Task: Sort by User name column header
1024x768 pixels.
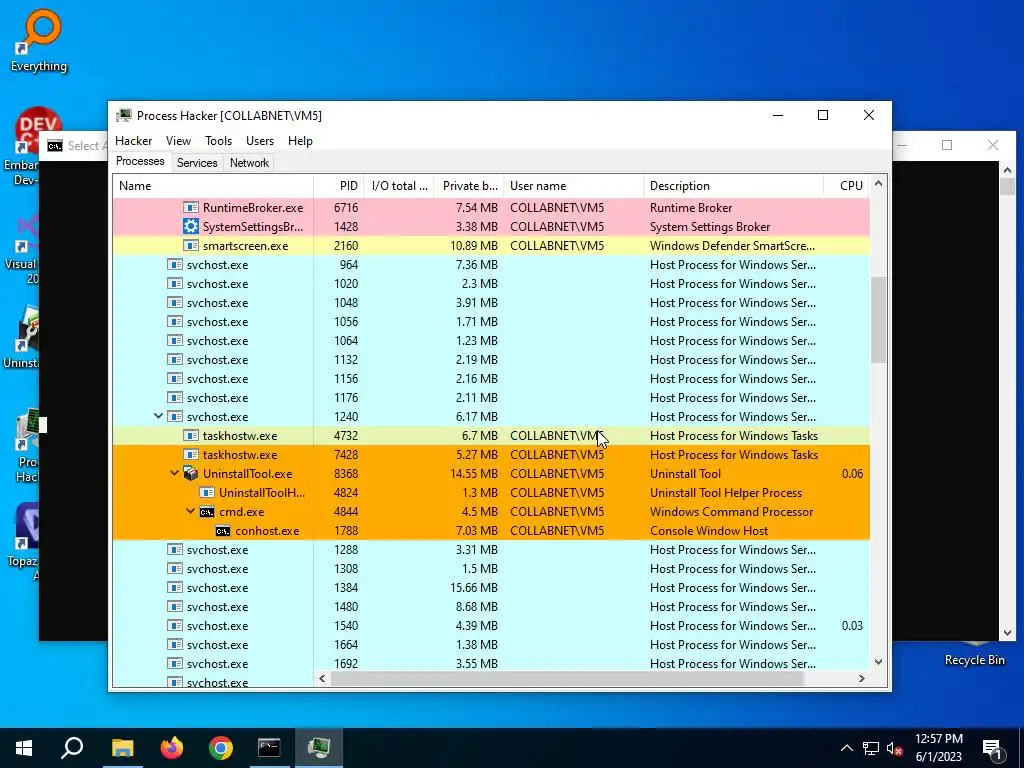Action: (x=573, y=186)
